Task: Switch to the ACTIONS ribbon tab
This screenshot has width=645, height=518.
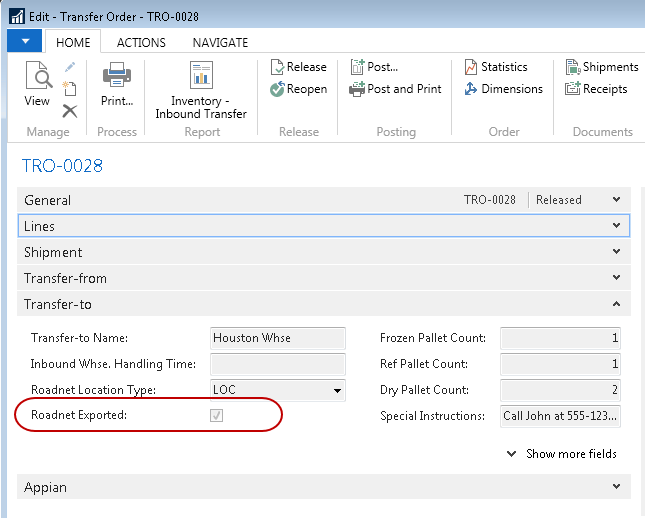Action: pyautogui.click(x=141, y=43)
